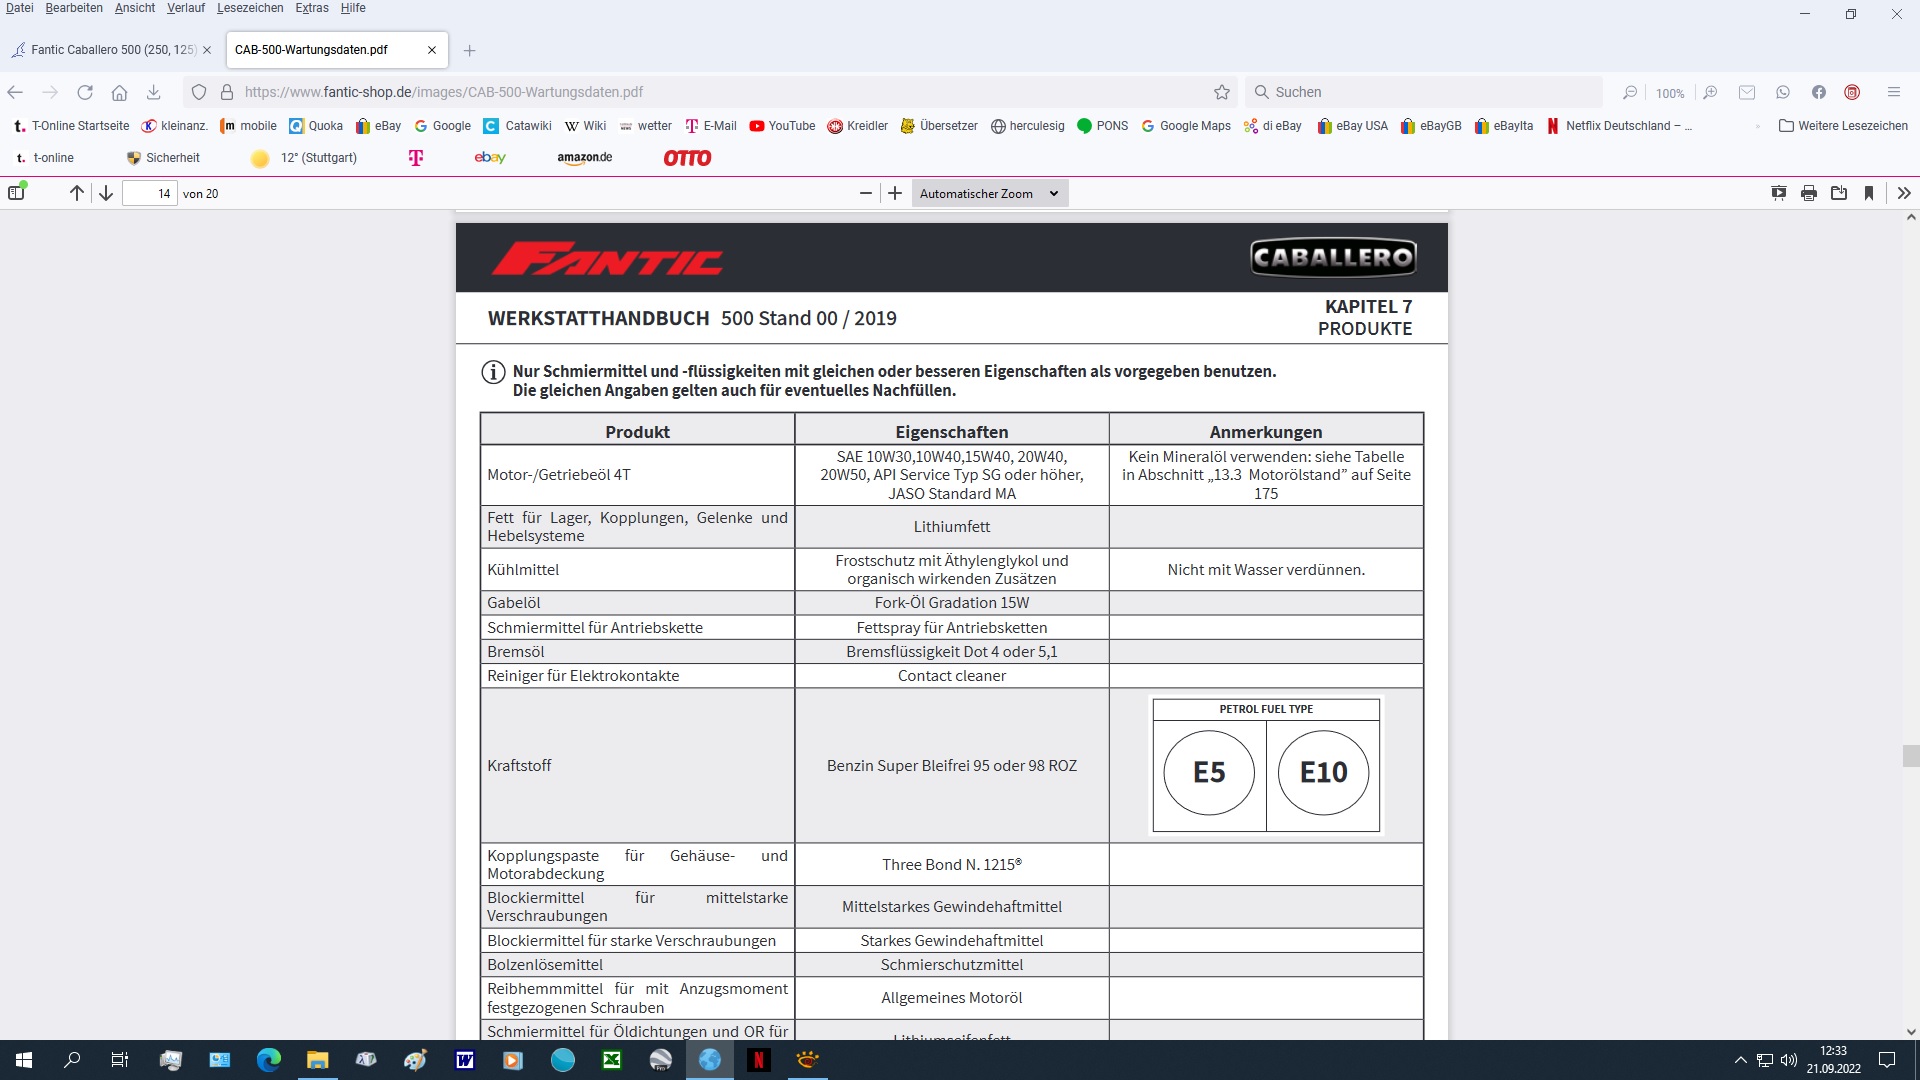1920x1080 pixels.
Task: Open YouTube bookmark link
Action: tap(782, 126)
